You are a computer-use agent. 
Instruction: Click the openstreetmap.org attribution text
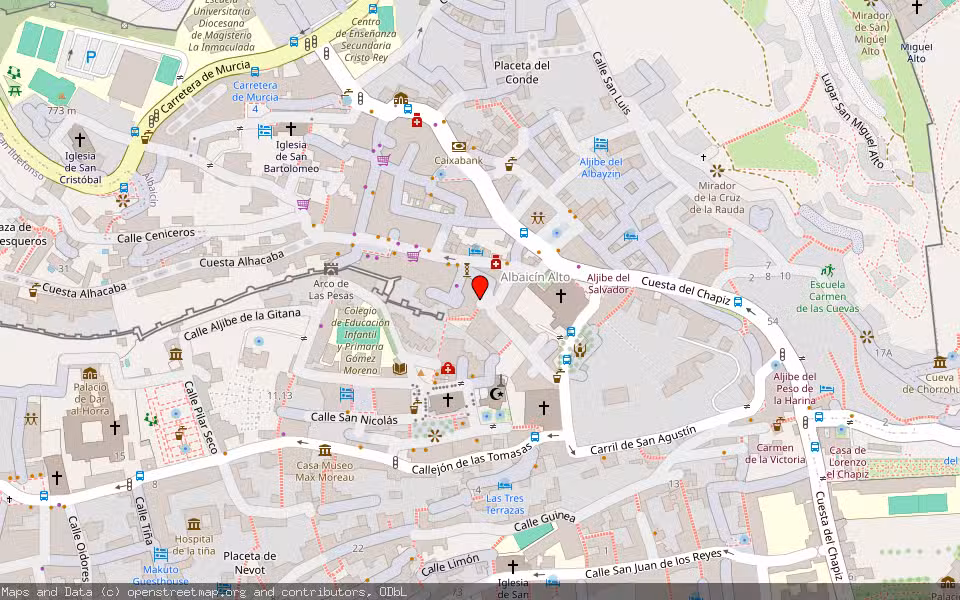187,592
